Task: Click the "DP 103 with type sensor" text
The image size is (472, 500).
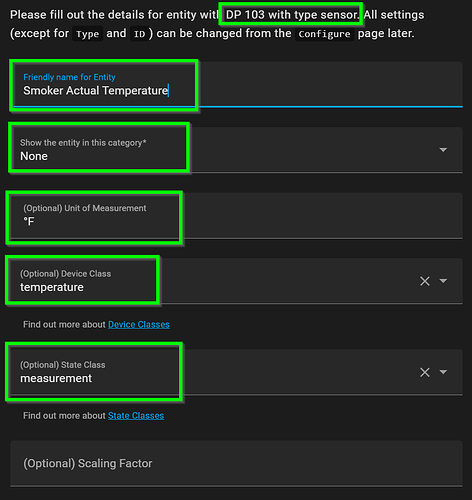Action: click(292, 15)
